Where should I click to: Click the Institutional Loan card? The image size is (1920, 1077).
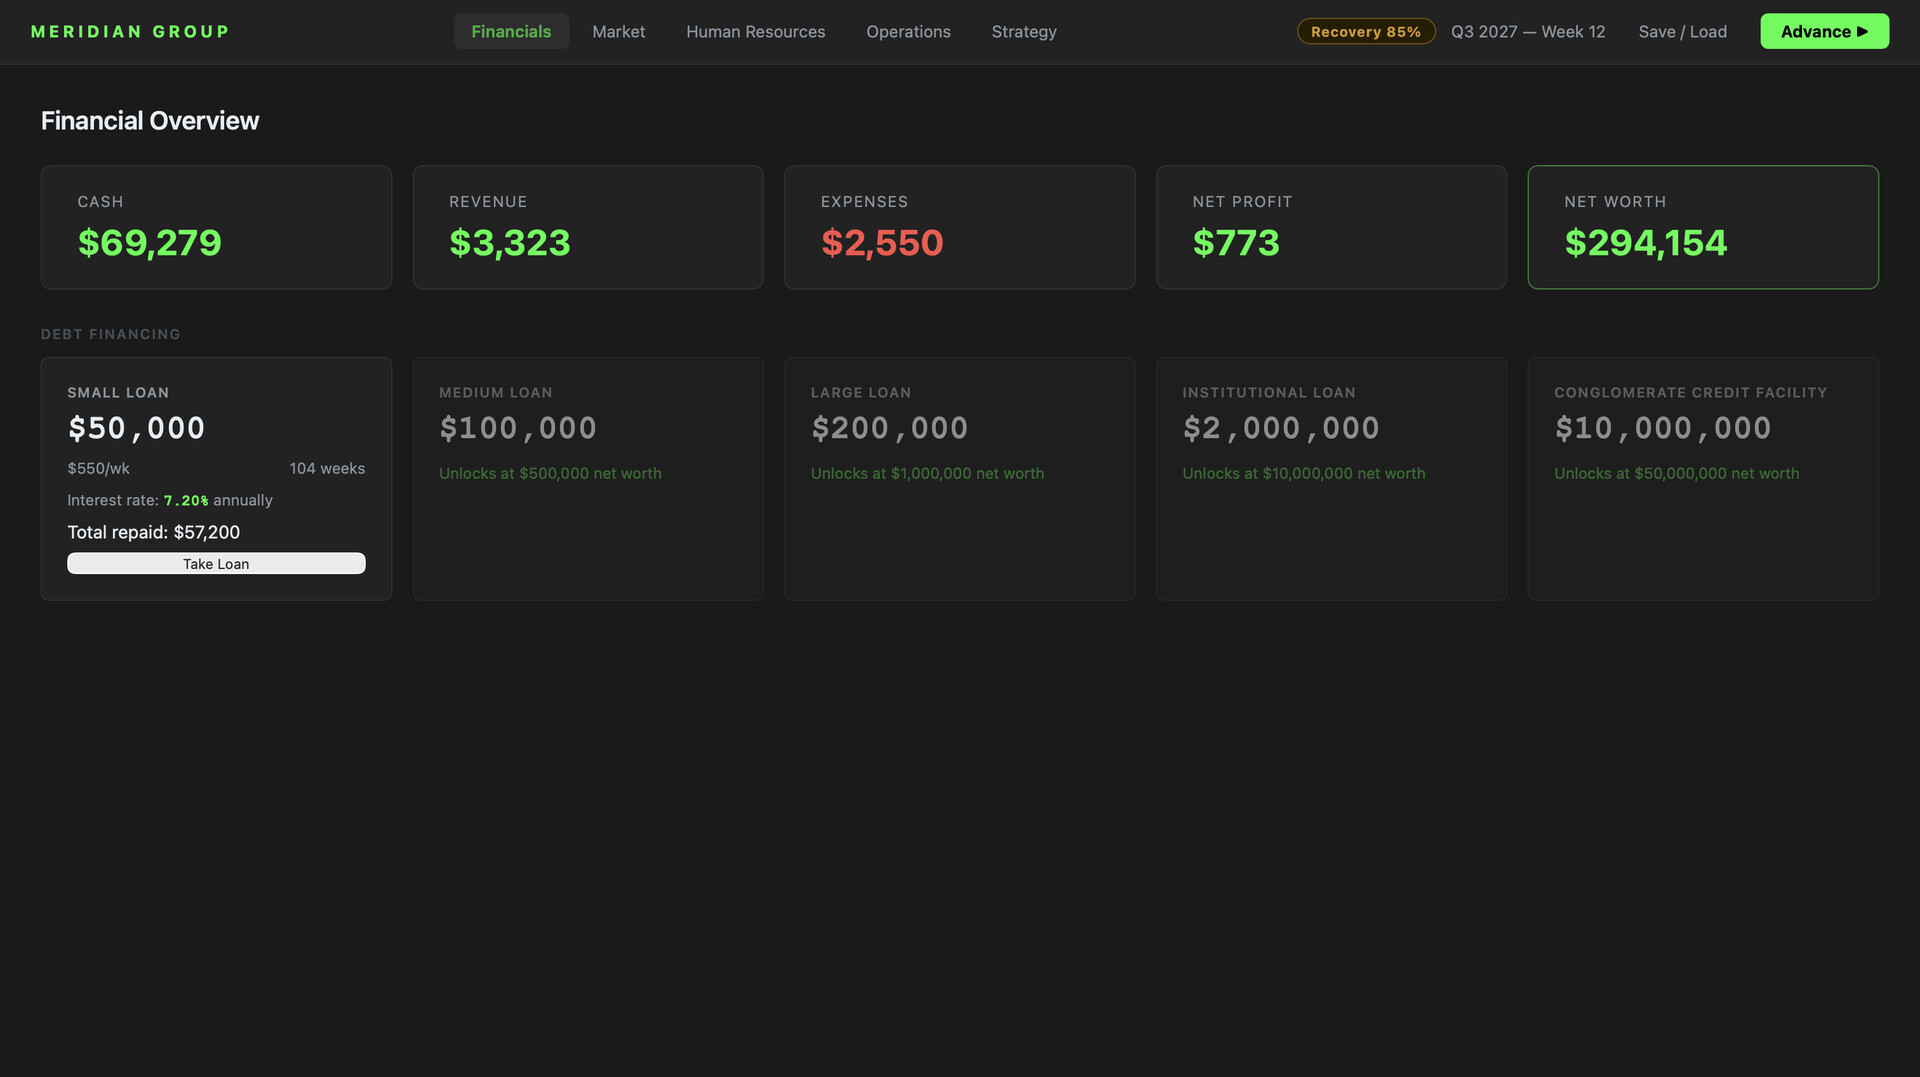click(1331, 478)
